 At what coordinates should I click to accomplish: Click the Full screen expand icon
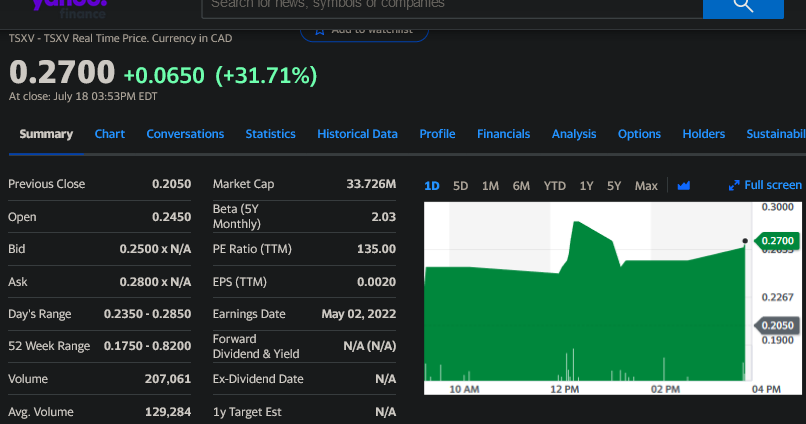(x=735, y=186)
